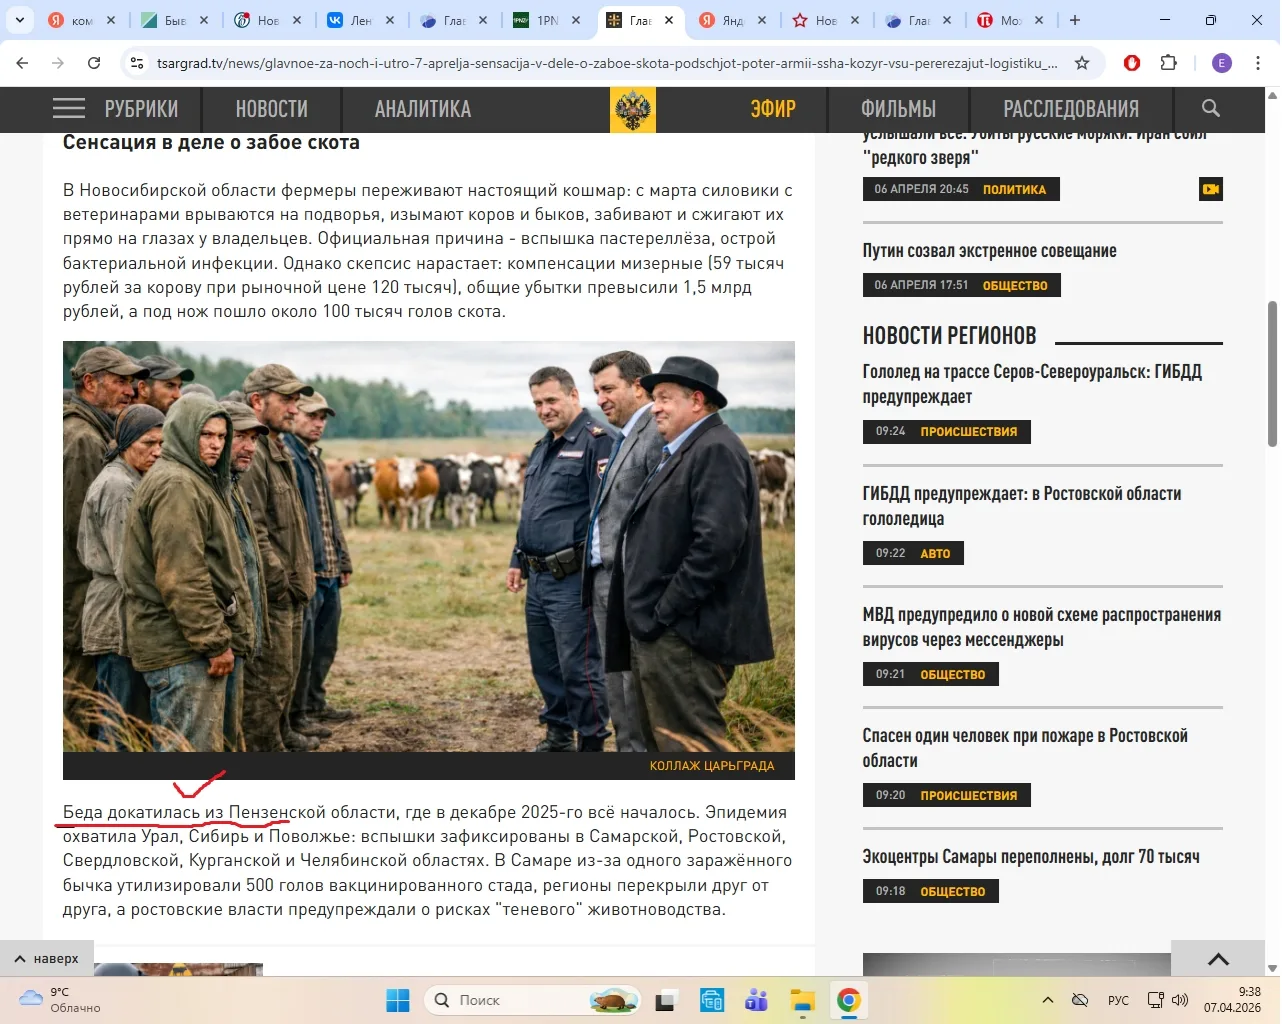Click the video camera icon beside ПОЛИТИКА
The width and height of the screenshot is (1282, 1024).
coord(1211,189)
